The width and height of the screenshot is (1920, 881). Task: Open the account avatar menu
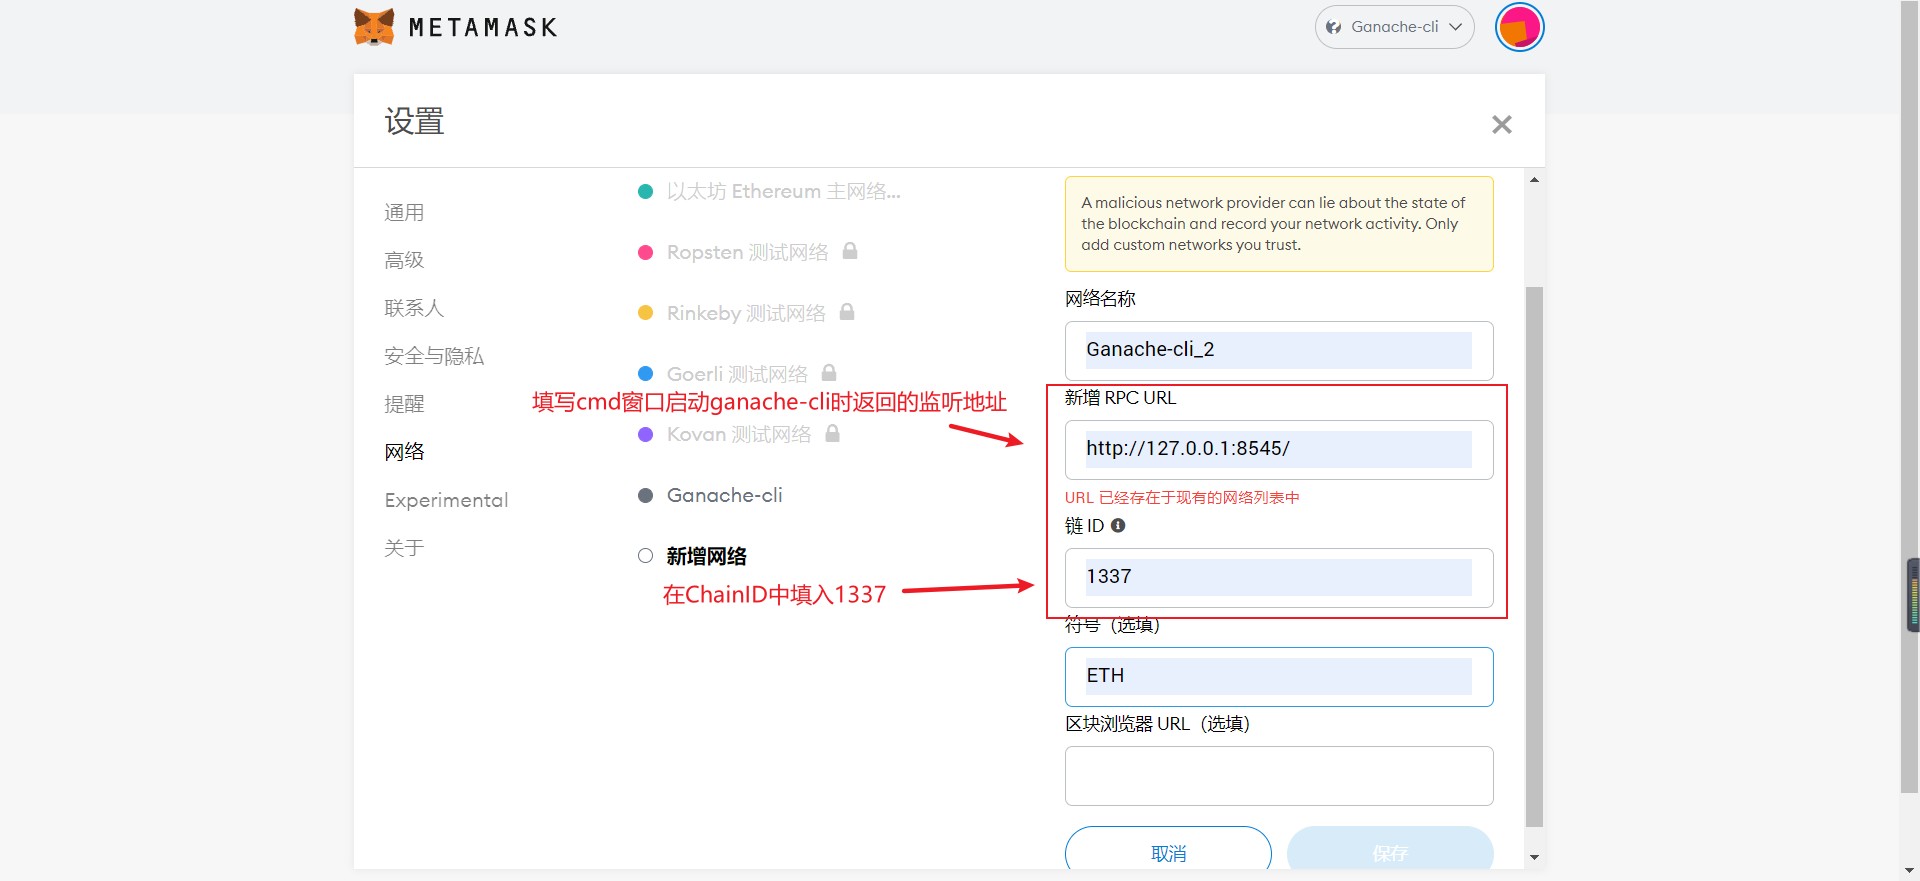1519,27
